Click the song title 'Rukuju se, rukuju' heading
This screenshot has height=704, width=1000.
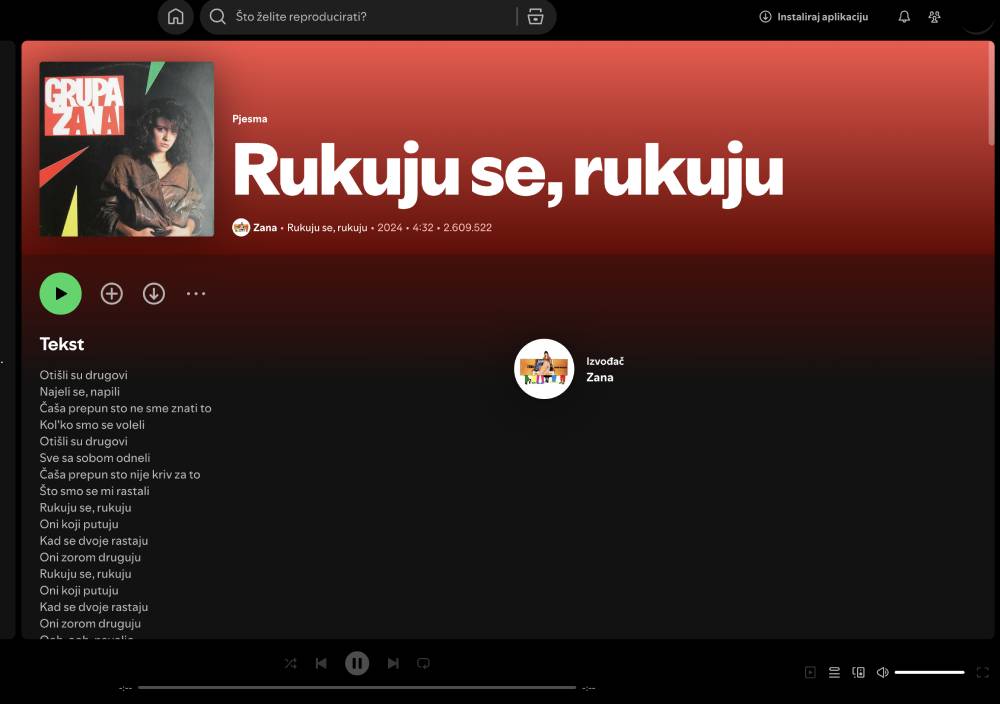[x=508, y=172]
